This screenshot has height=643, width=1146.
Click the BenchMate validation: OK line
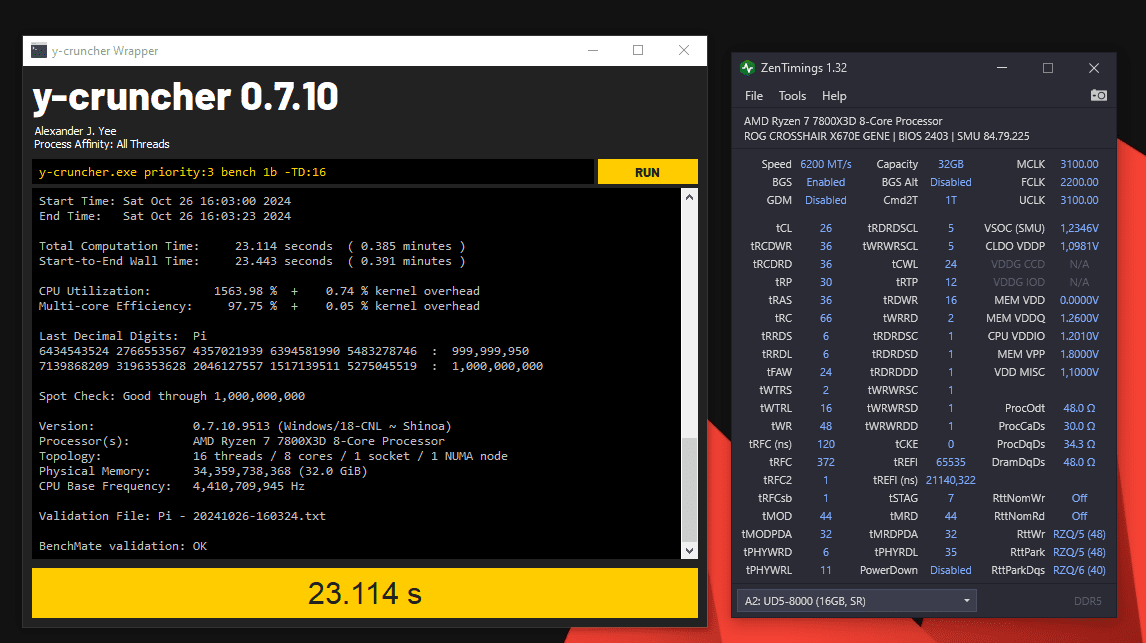[123, 546]
